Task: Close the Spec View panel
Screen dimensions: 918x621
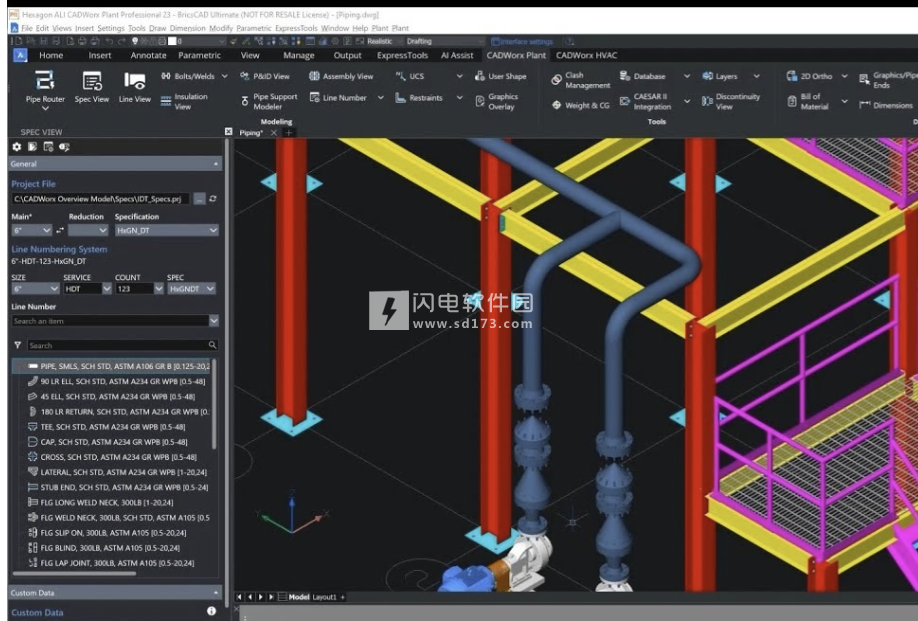Action: tap(228, 132)
